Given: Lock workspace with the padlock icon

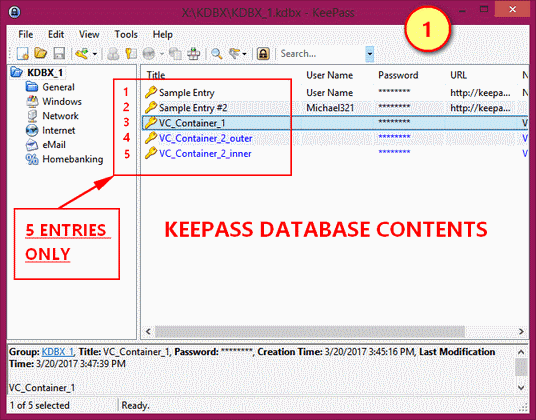Looking at the screenshot, I should tap(263, 54).
